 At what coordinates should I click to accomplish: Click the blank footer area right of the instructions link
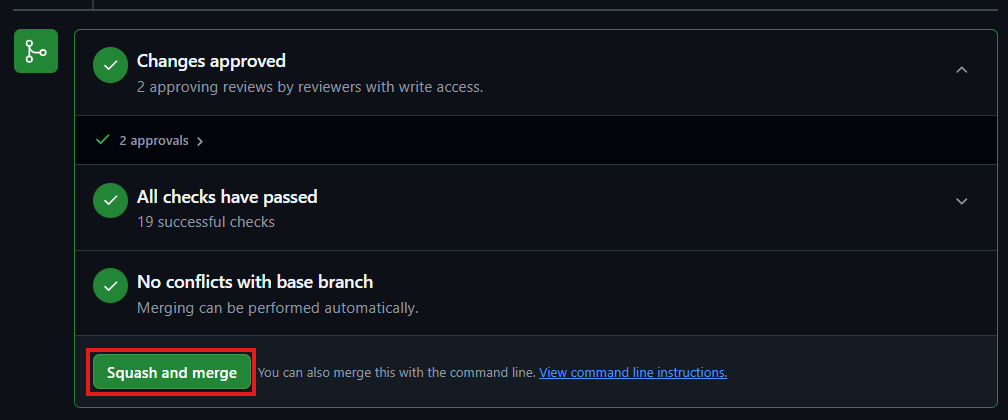[860, 373]
